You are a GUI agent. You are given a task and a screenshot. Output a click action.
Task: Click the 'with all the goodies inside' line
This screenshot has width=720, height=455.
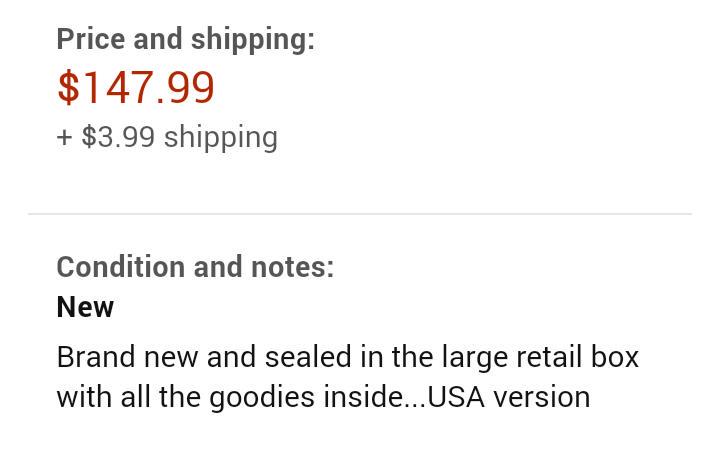[x=323, y=397]
